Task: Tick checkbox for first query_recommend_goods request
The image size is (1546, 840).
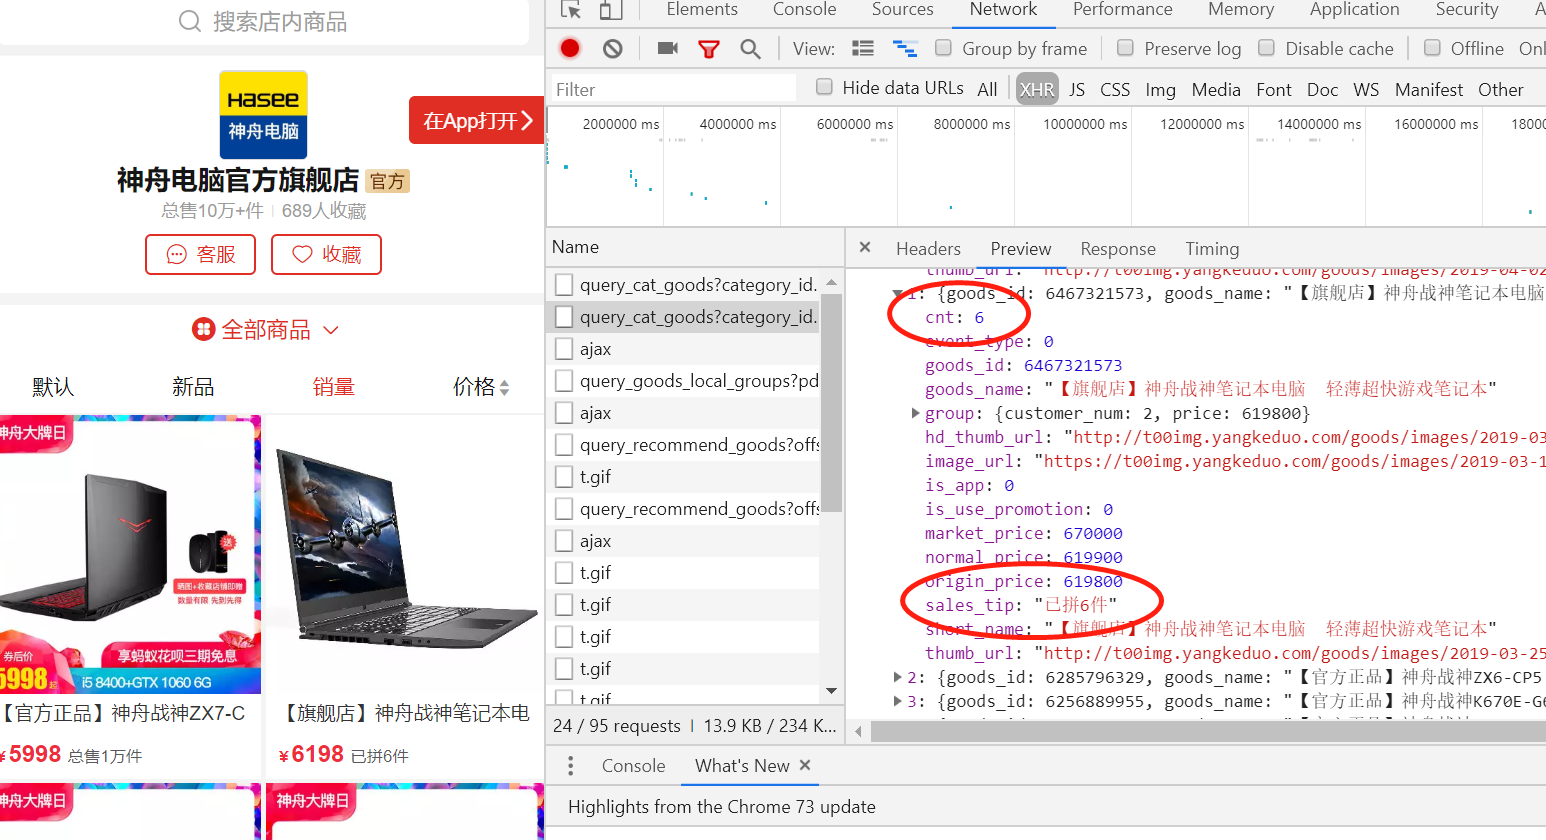Action: click(x=564, y=445)
